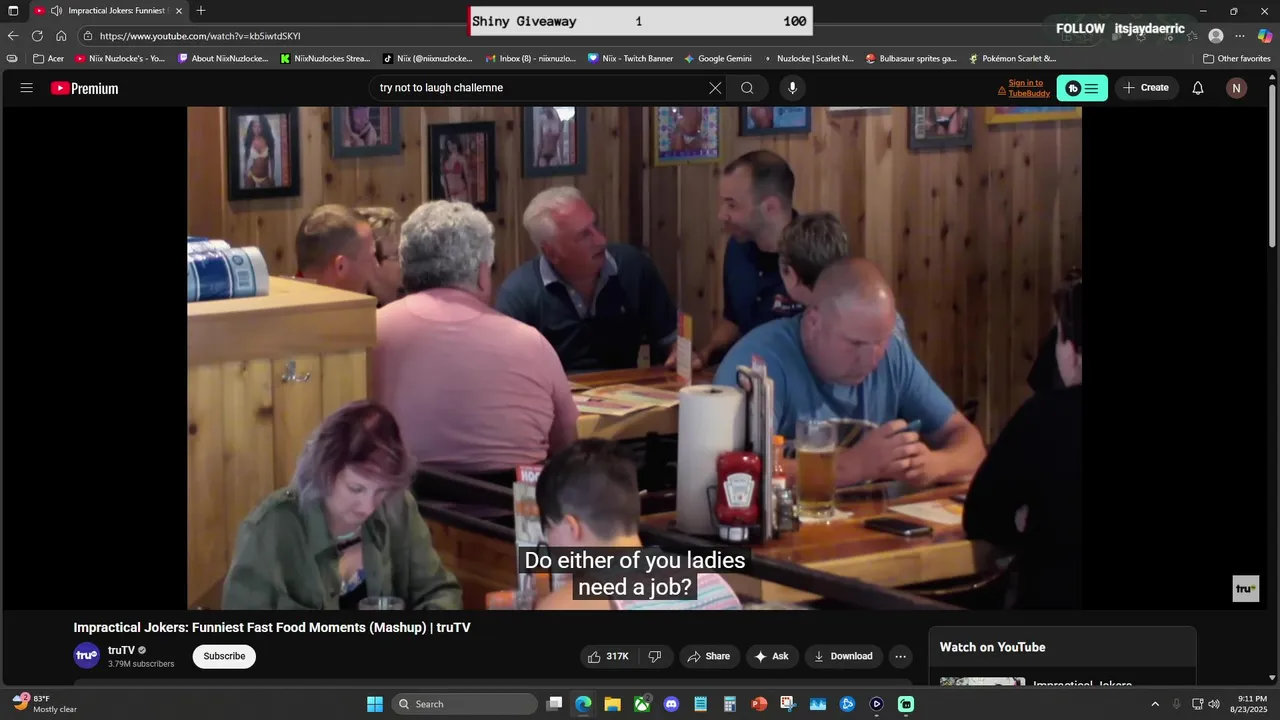Switch to the Impractical Jokers browser tab
The height and width of the screenshot is (720, 1280).
pyautogui.click(x=108, y=11)
